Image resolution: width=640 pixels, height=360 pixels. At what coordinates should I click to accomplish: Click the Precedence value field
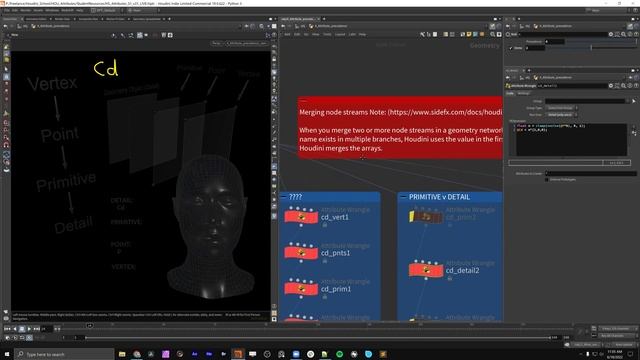point(555,41)
